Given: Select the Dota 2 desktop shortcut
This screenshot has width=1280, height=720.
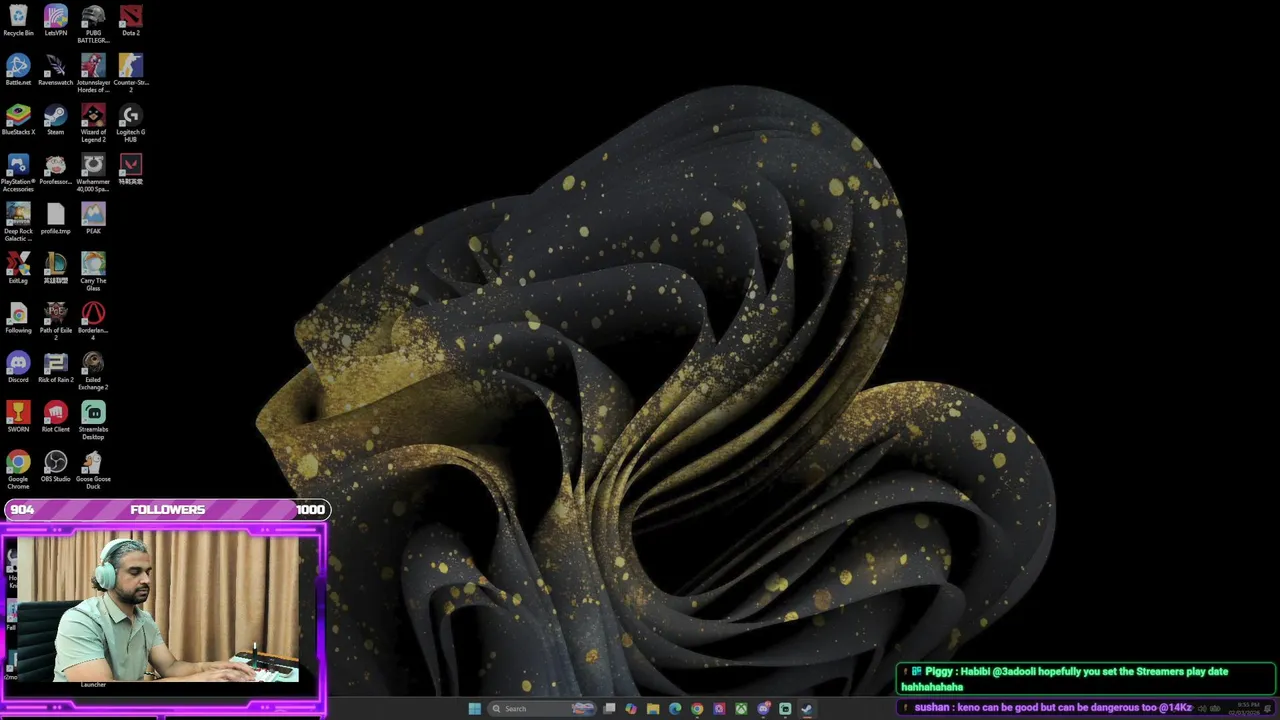Looking at the screenshot, I should (131, 21).
